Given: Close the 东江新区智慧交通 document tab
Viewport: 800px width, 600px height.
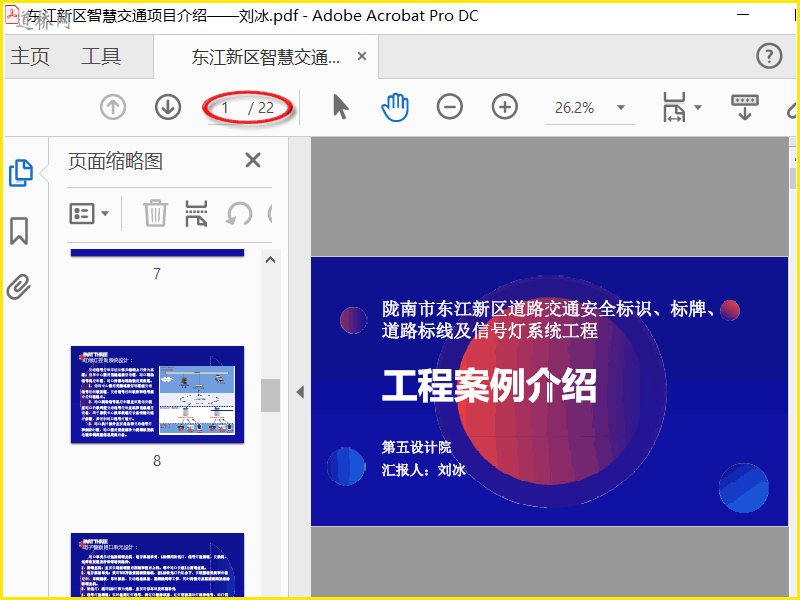Looking at the screenshot, I should pyautogui.click(x=362, y=56).
